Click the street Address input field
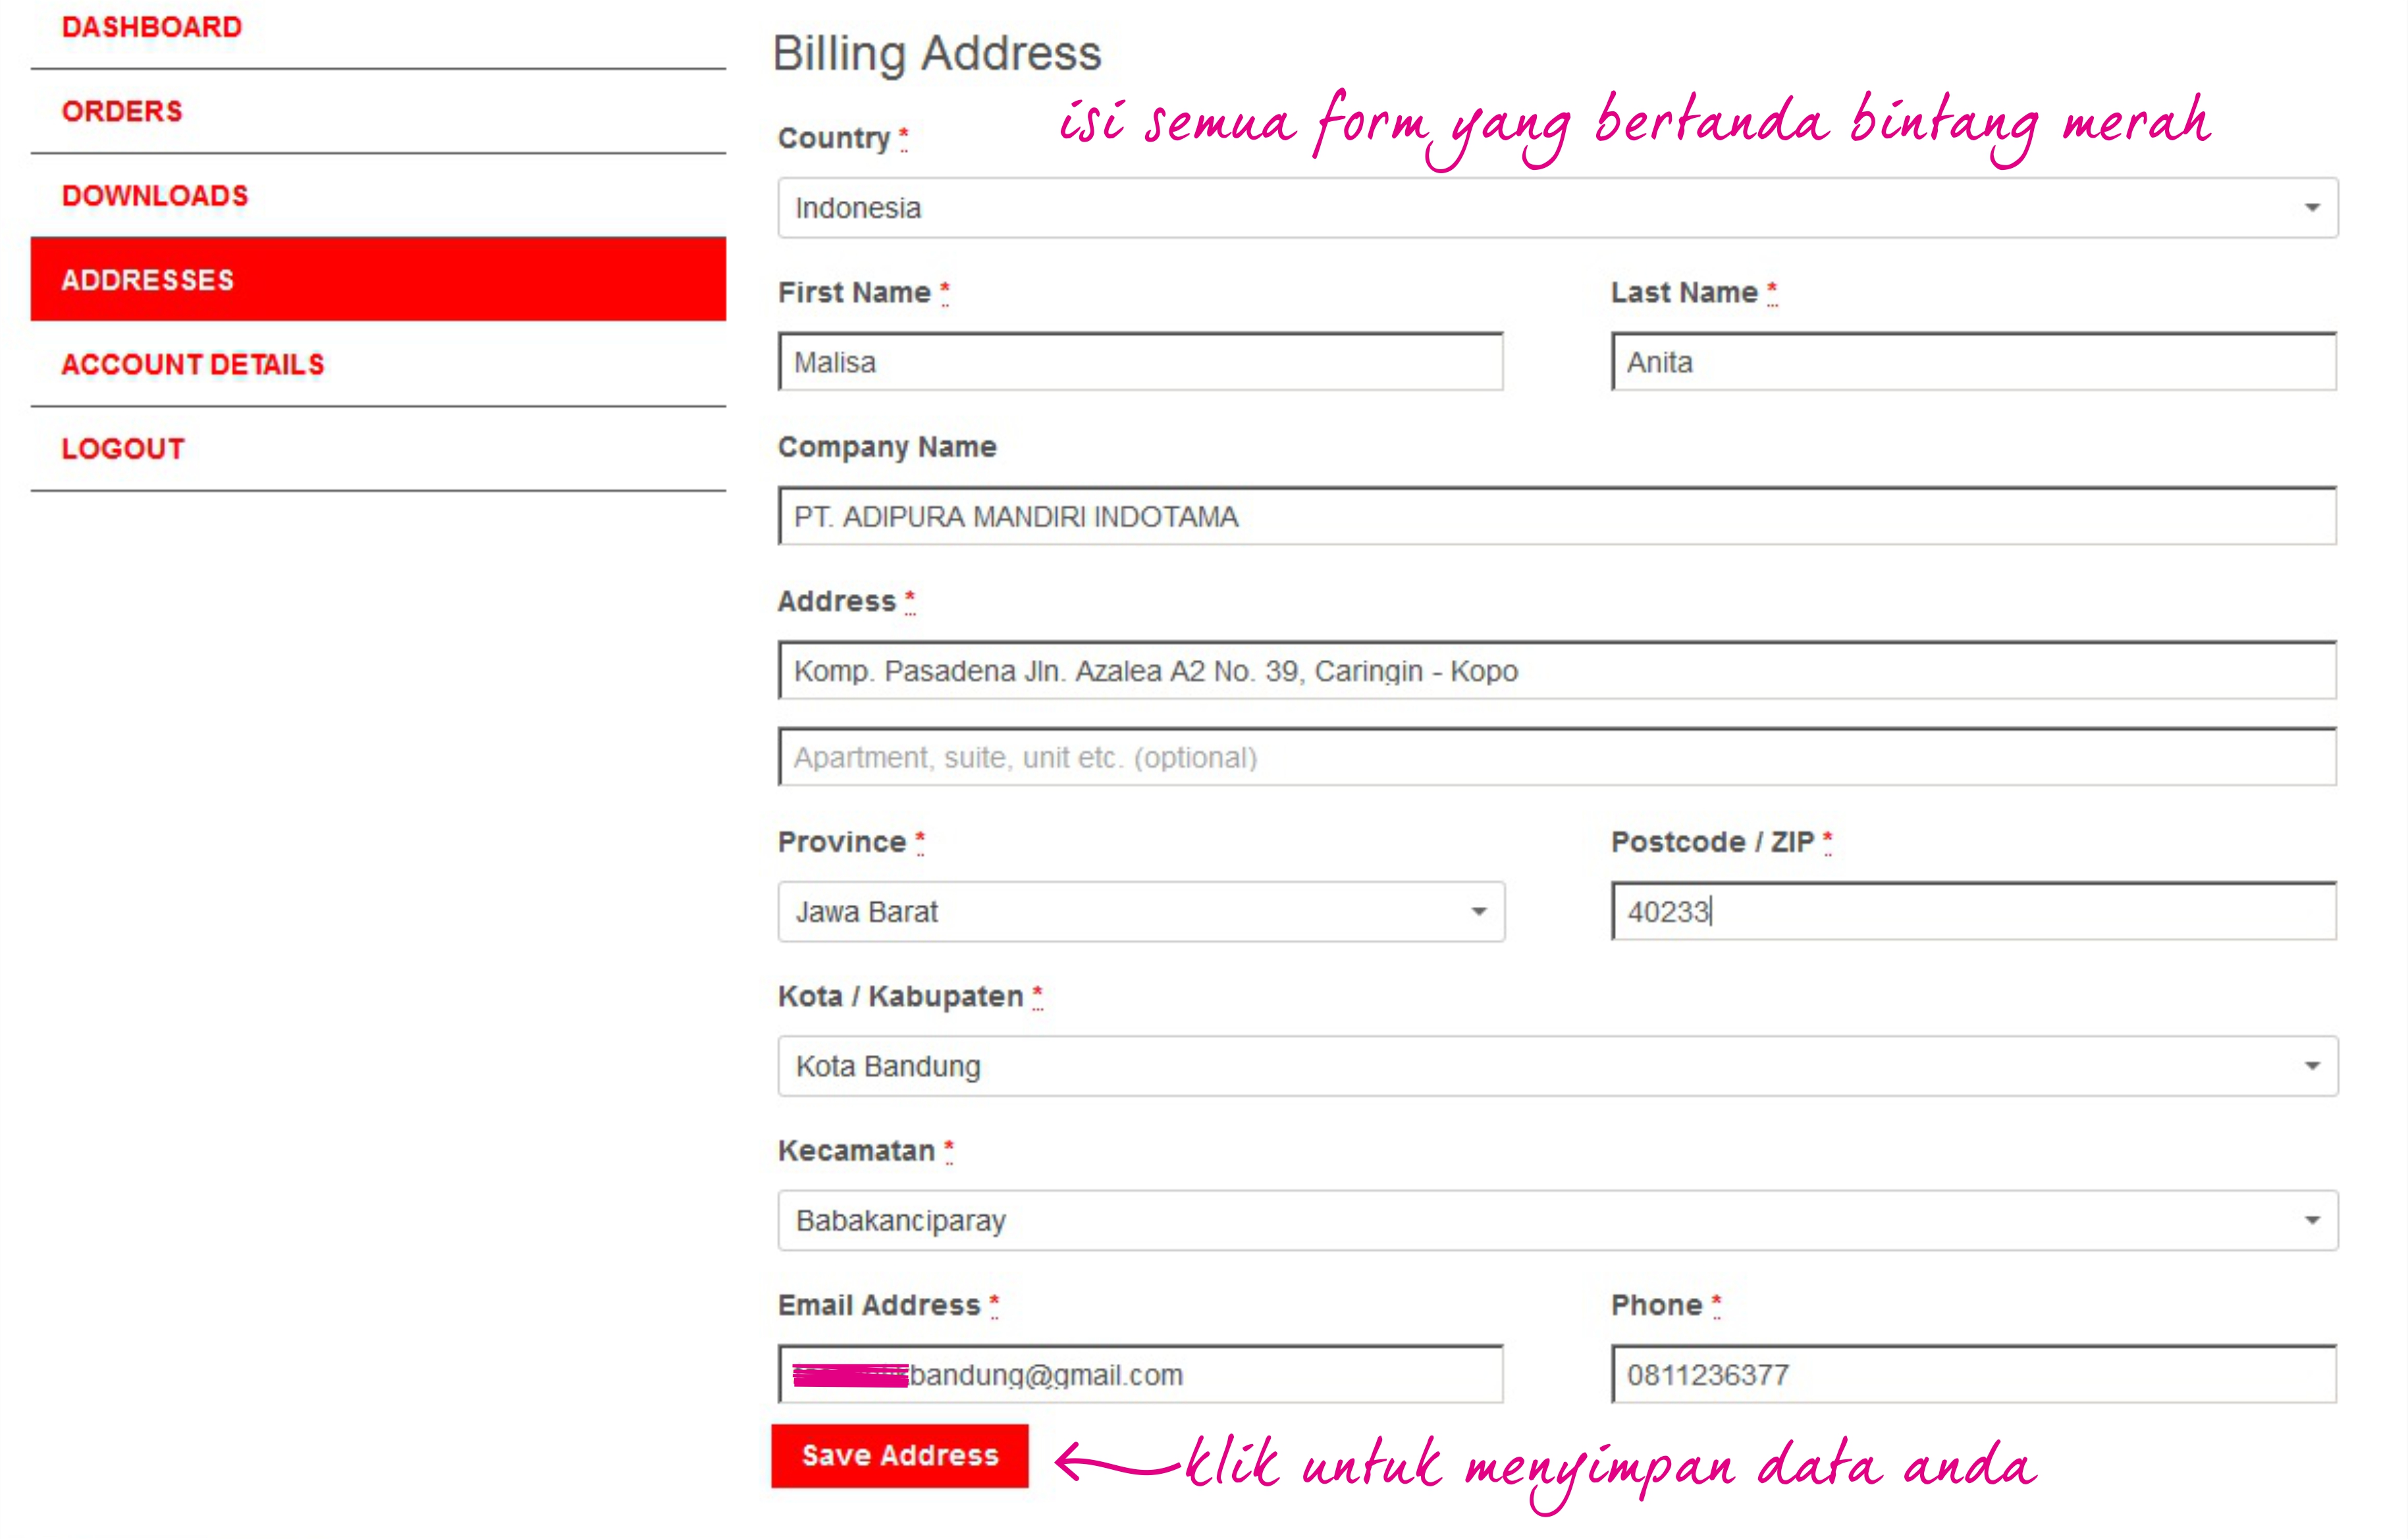 click(1556, 671)
